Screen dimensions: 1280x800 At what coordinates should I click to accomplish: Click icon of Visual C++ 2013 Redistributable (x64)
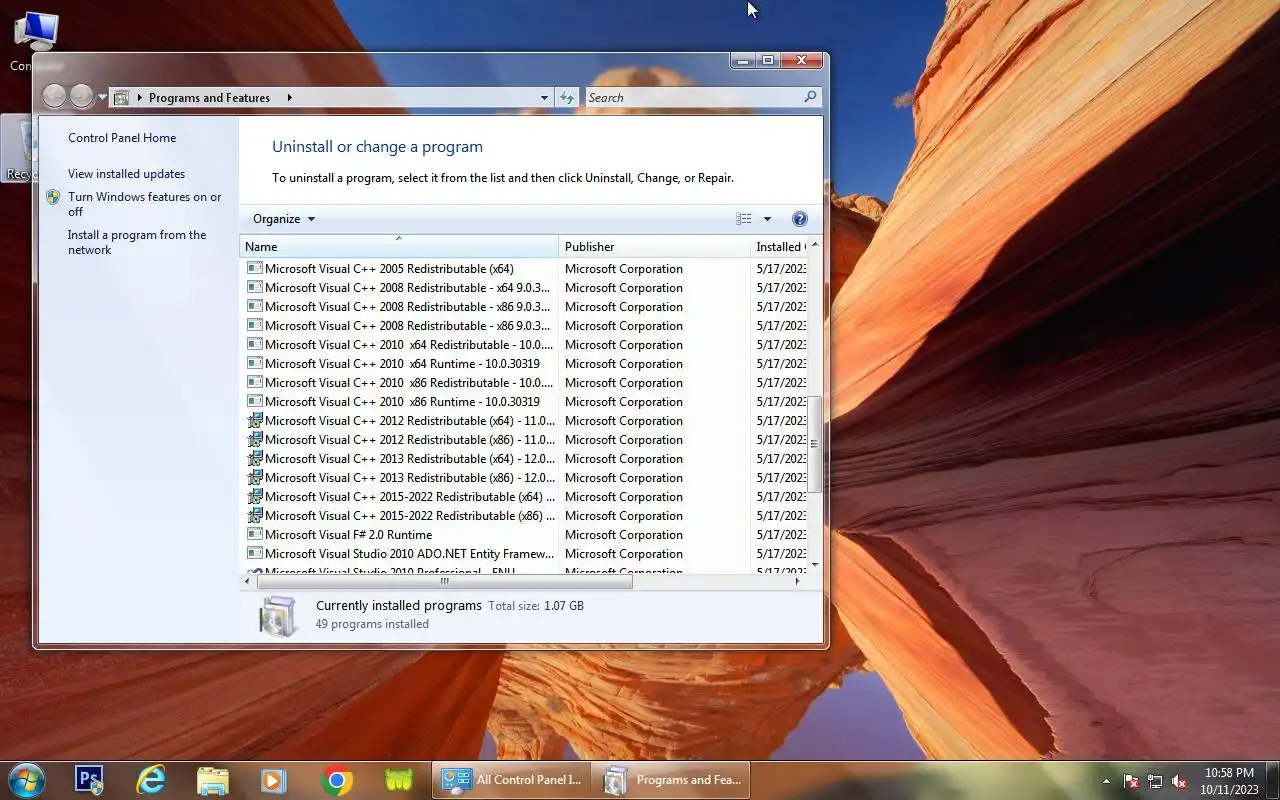[254, 458]
